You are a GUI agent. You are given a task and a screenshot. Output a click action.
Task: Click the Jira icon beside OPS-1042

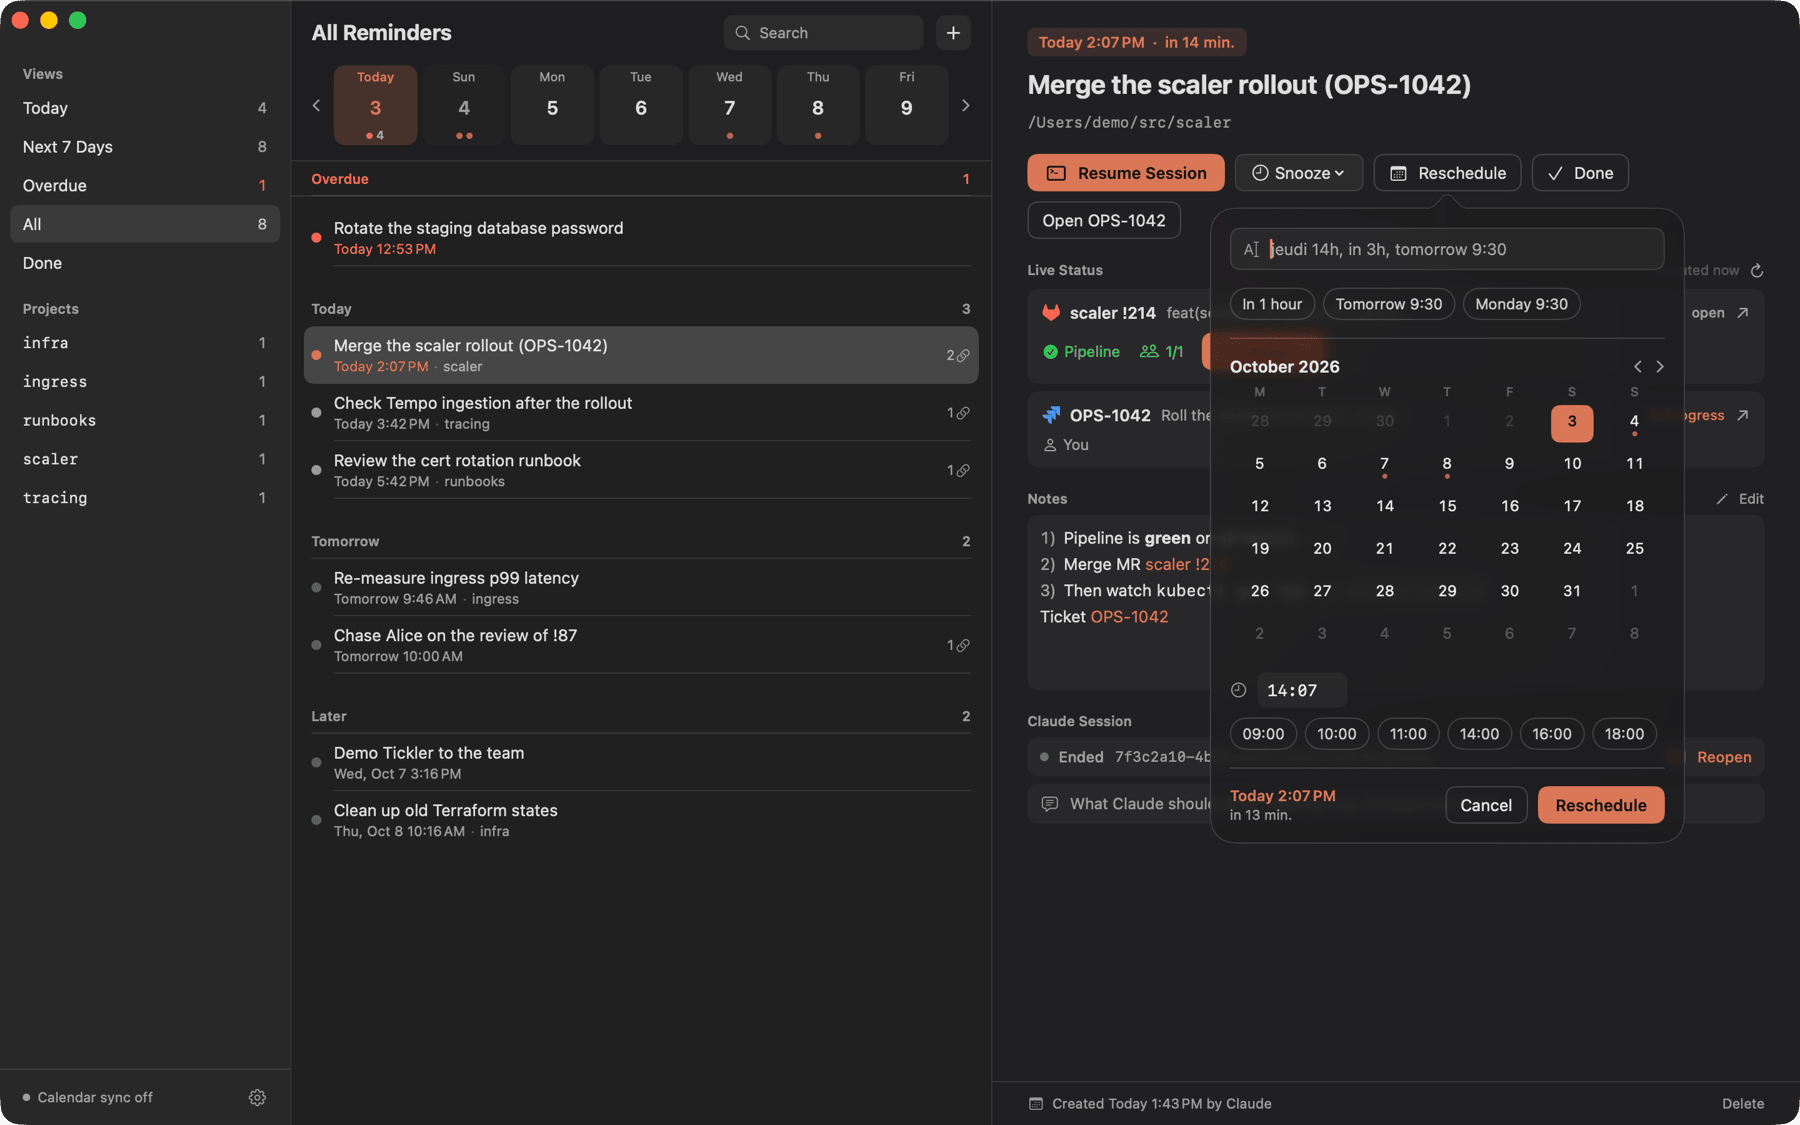tap(1051, 415)
